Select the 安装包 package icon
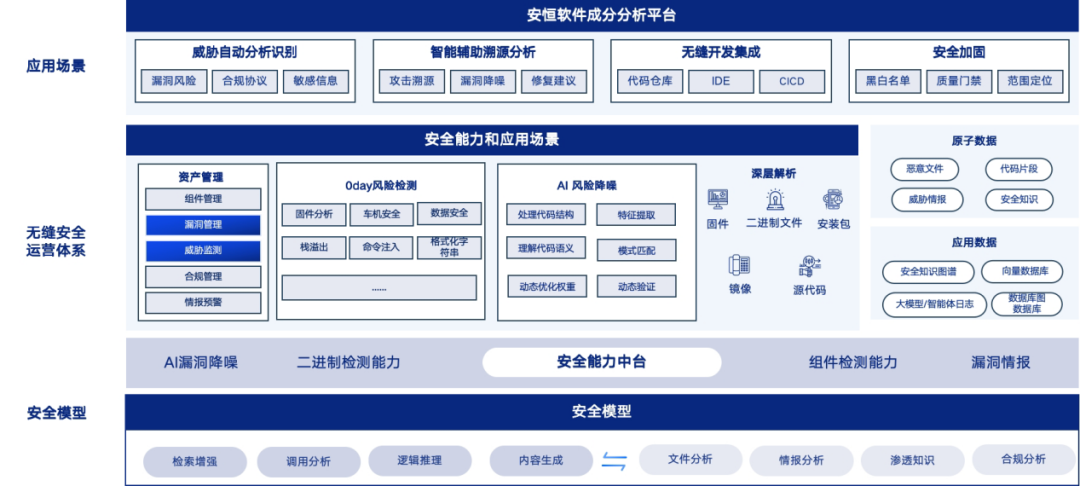The width and height of the screenshot is (1080, 486). coord(833,199)
